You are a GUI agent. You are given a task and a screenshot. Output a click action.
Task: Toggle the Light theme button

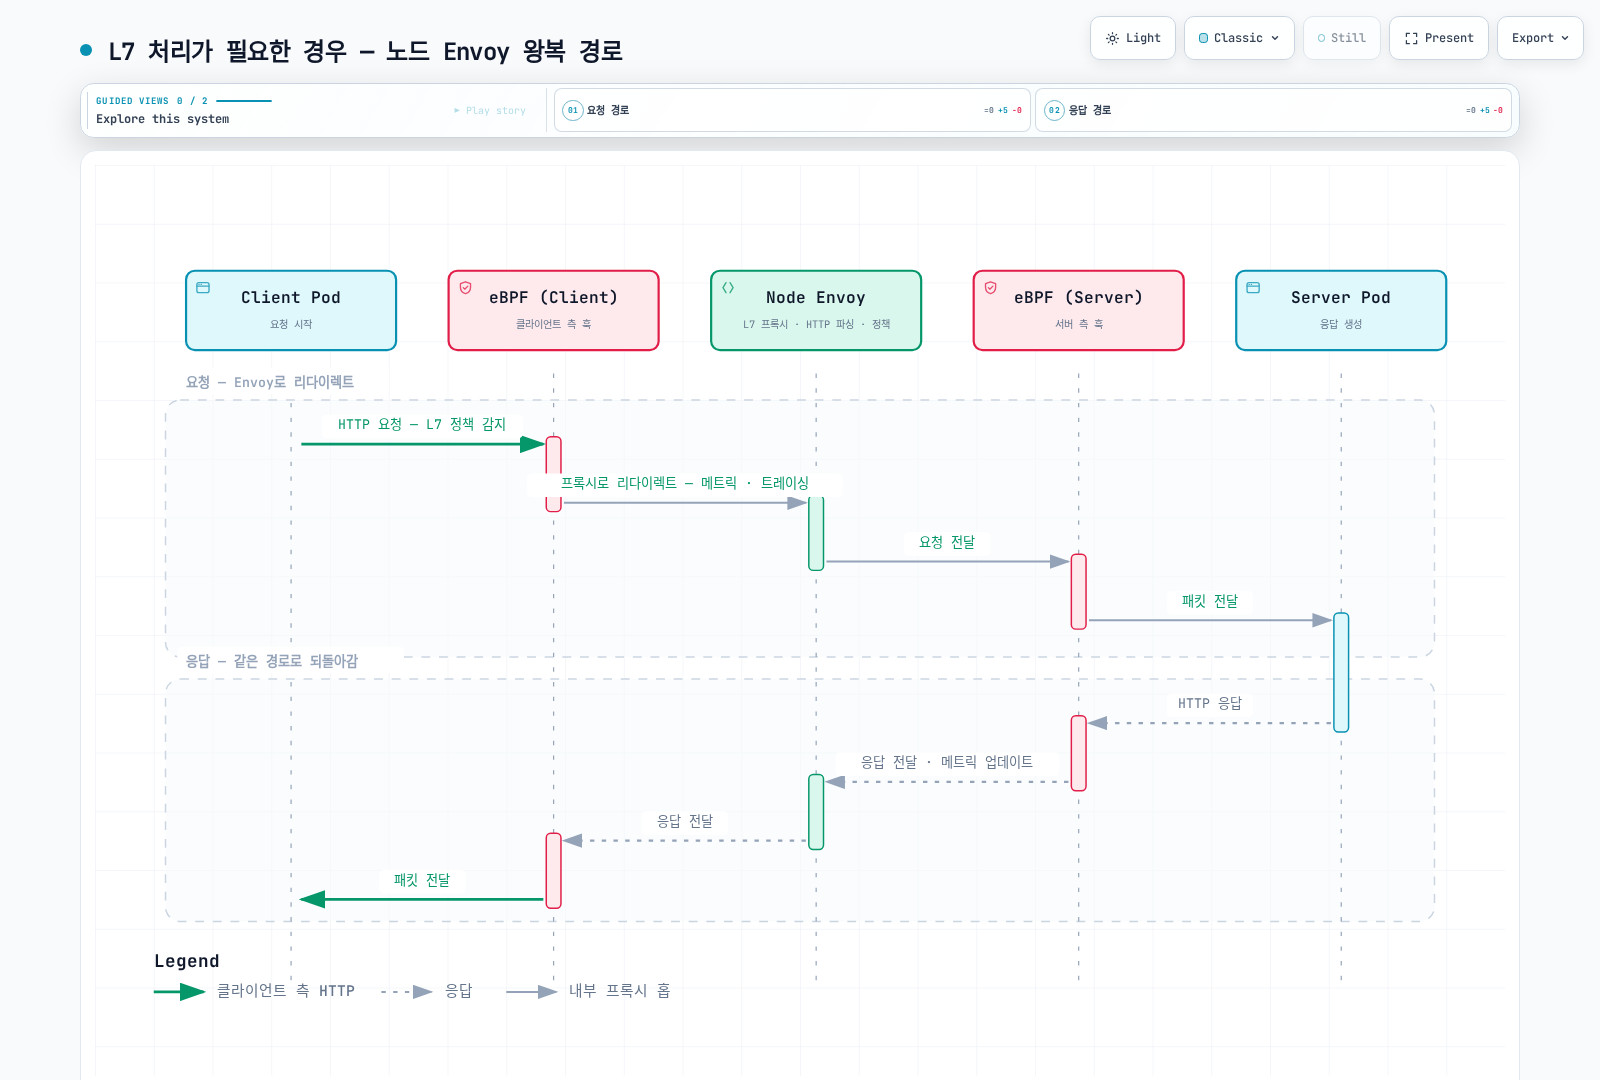1132,38
